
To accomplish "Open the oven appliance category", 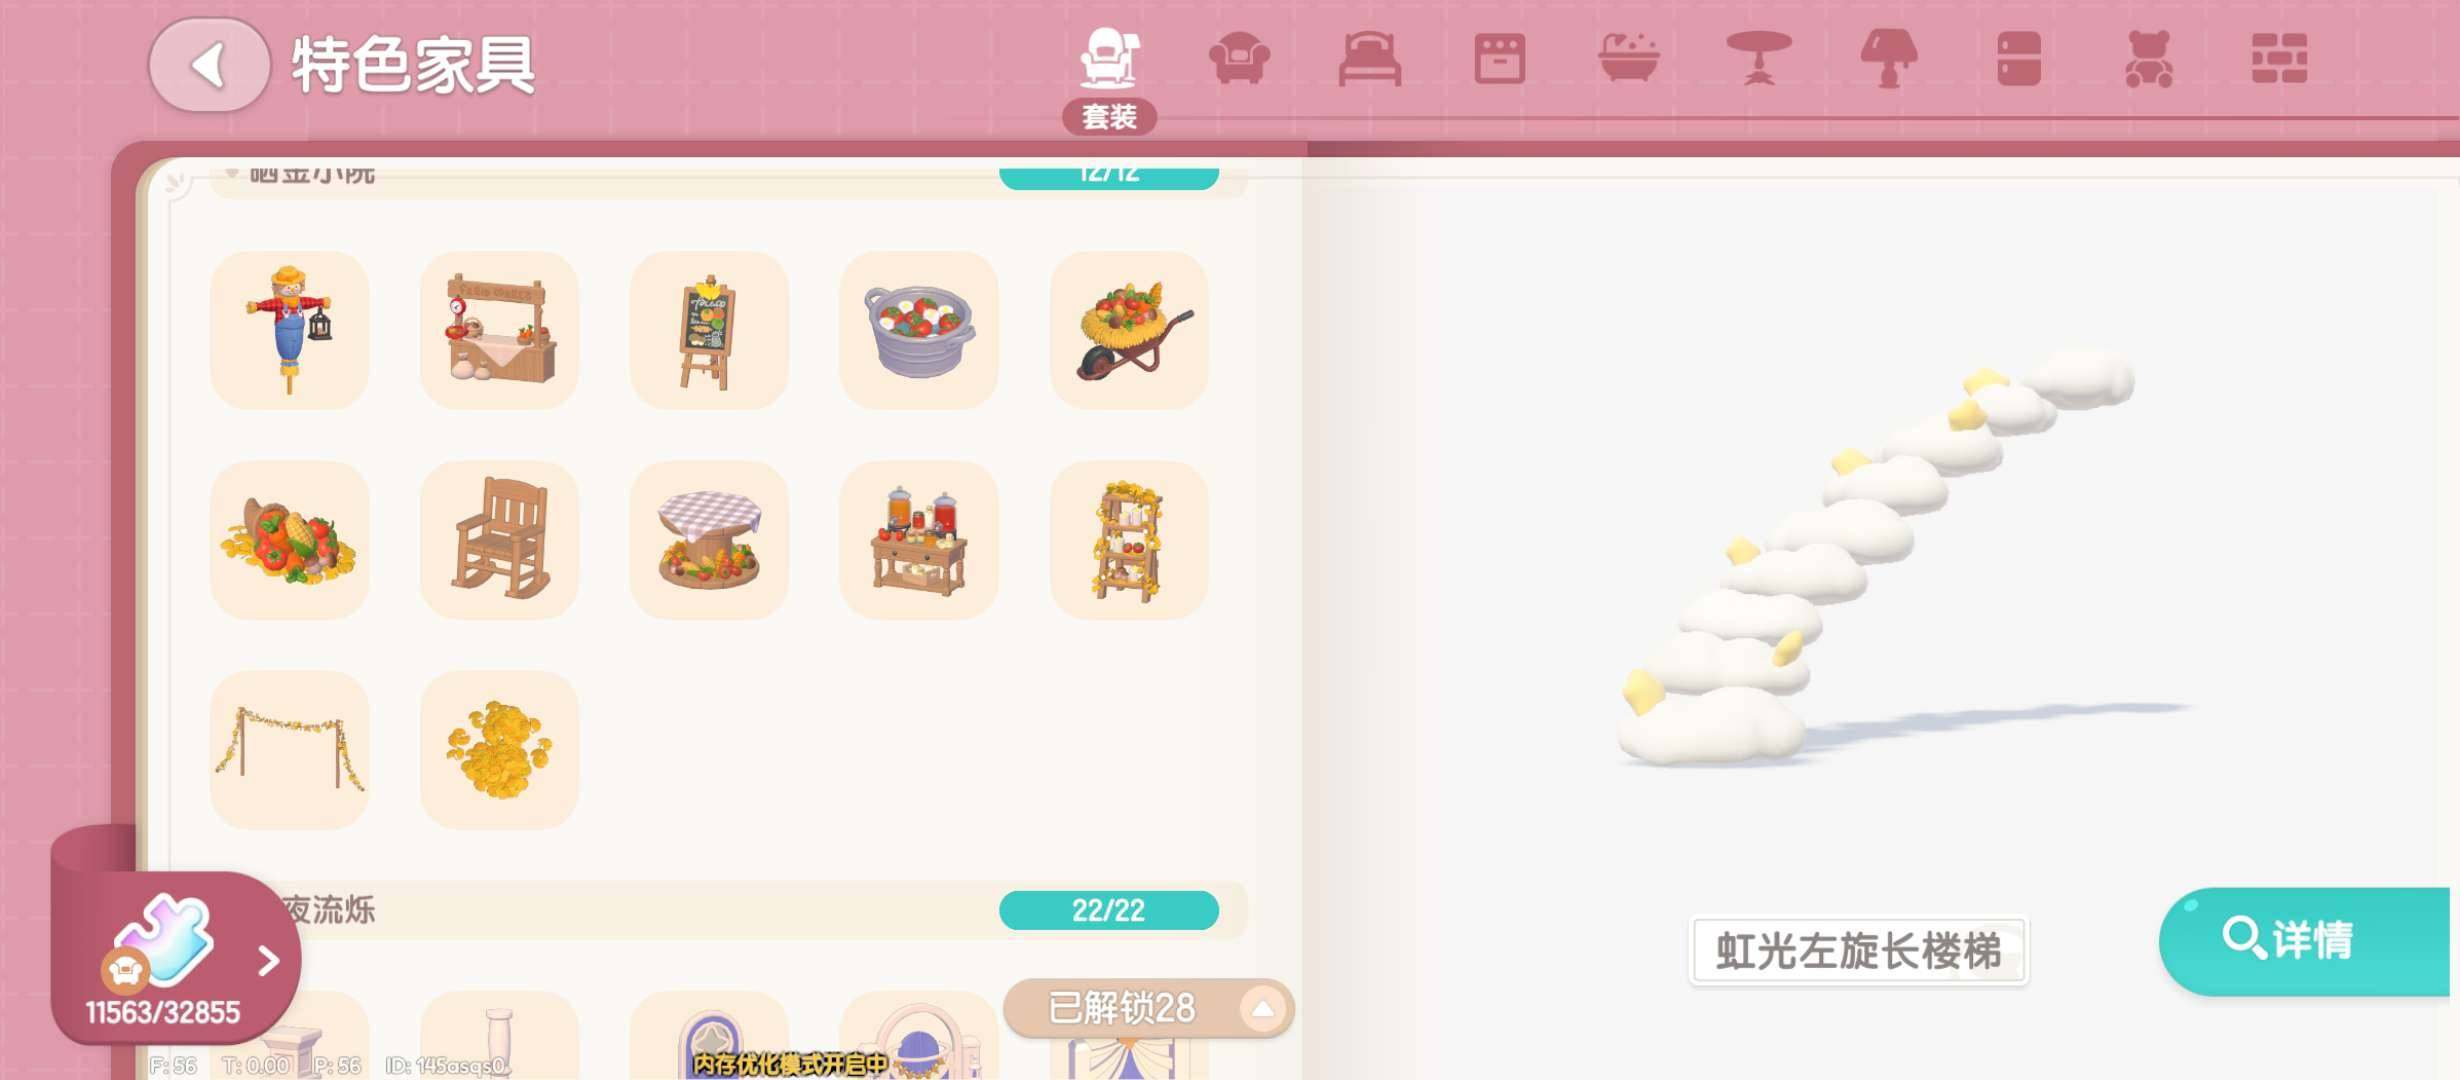I will (1499, 58).
